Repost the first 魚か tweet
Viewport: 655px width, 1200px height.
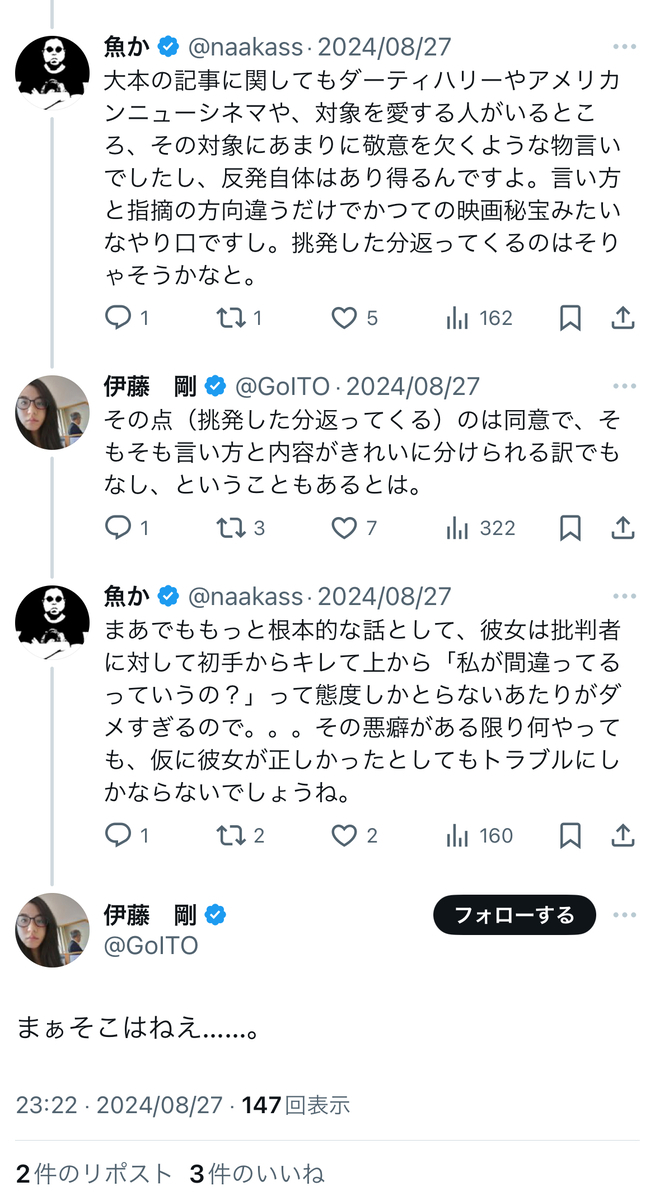231,318
